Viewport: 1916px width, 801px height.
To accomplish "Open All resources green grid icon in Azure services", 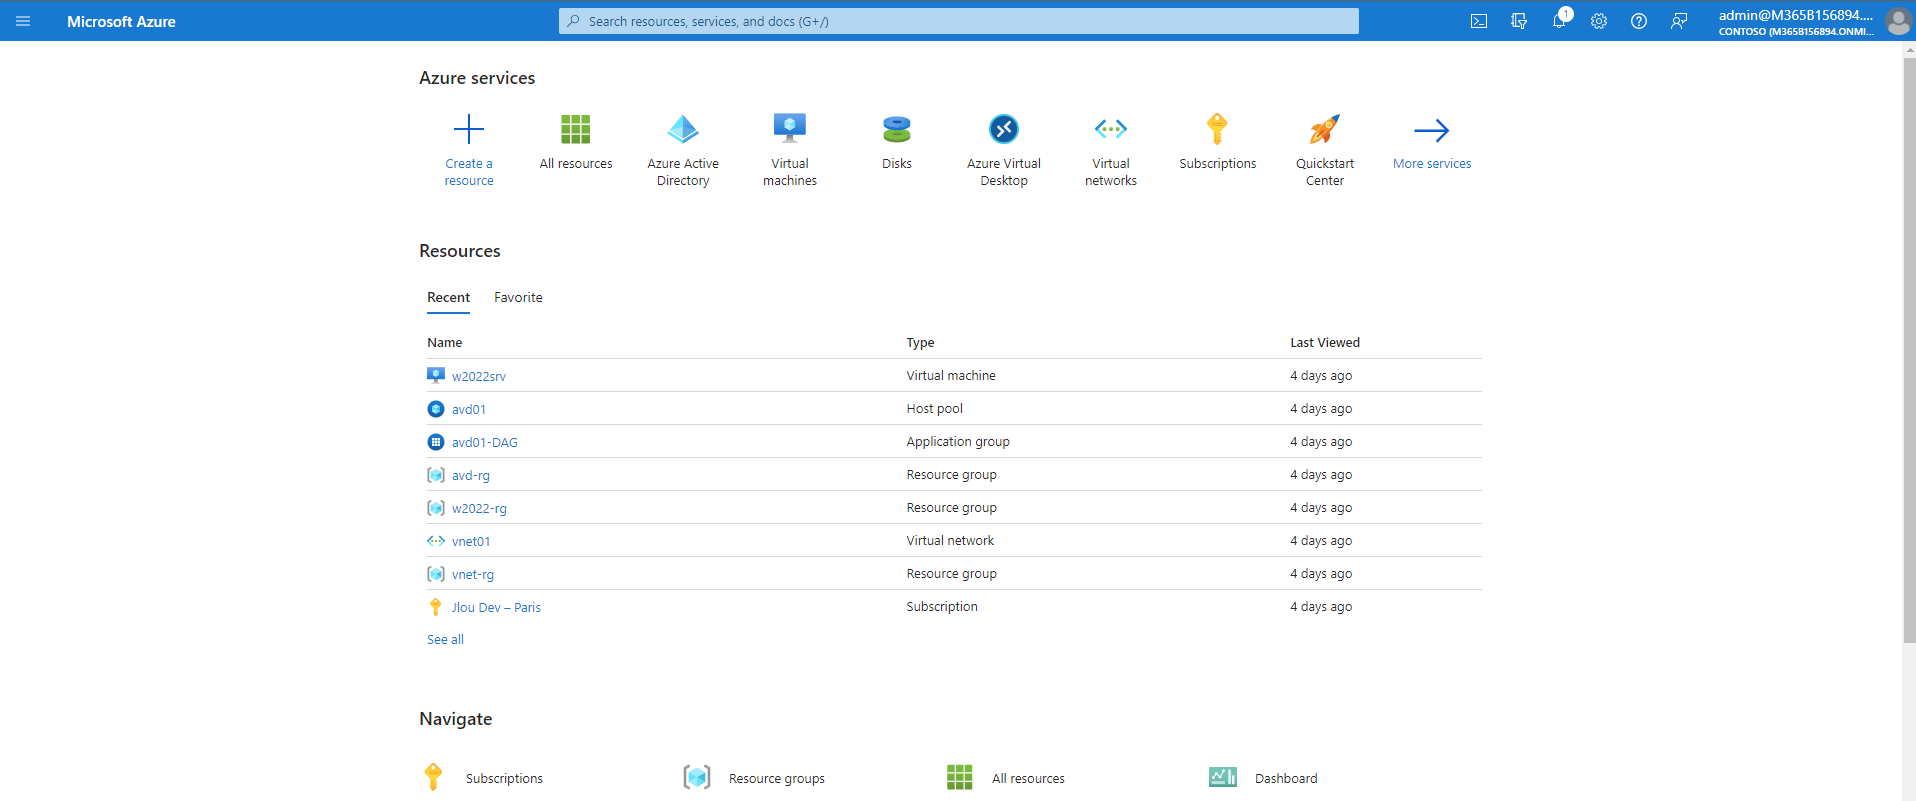I will tap(576, 129).
